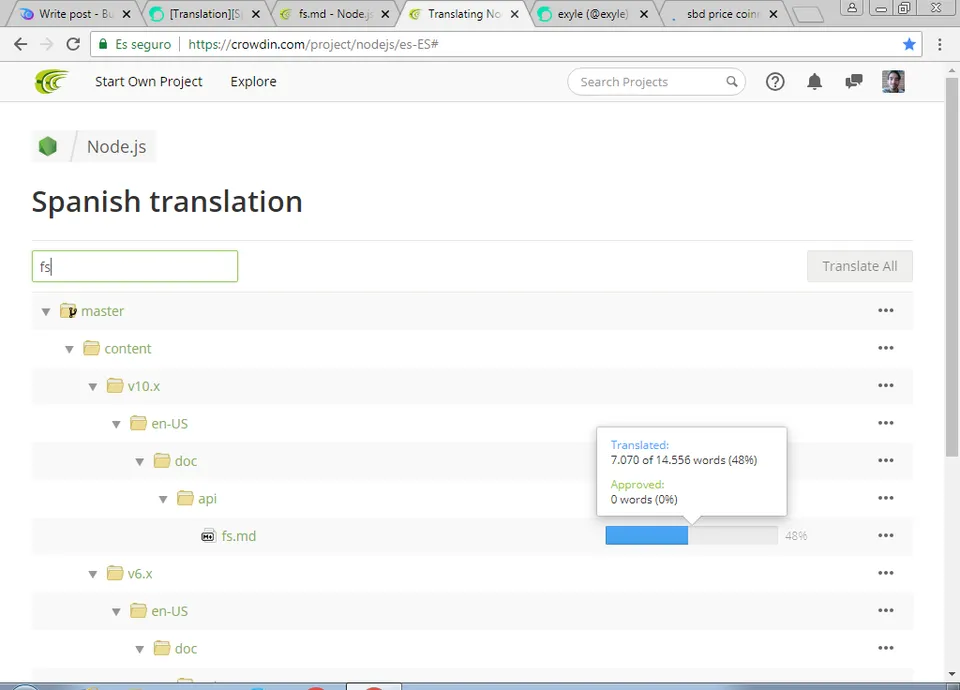Click the v6.x folder icon

[115, 573]
